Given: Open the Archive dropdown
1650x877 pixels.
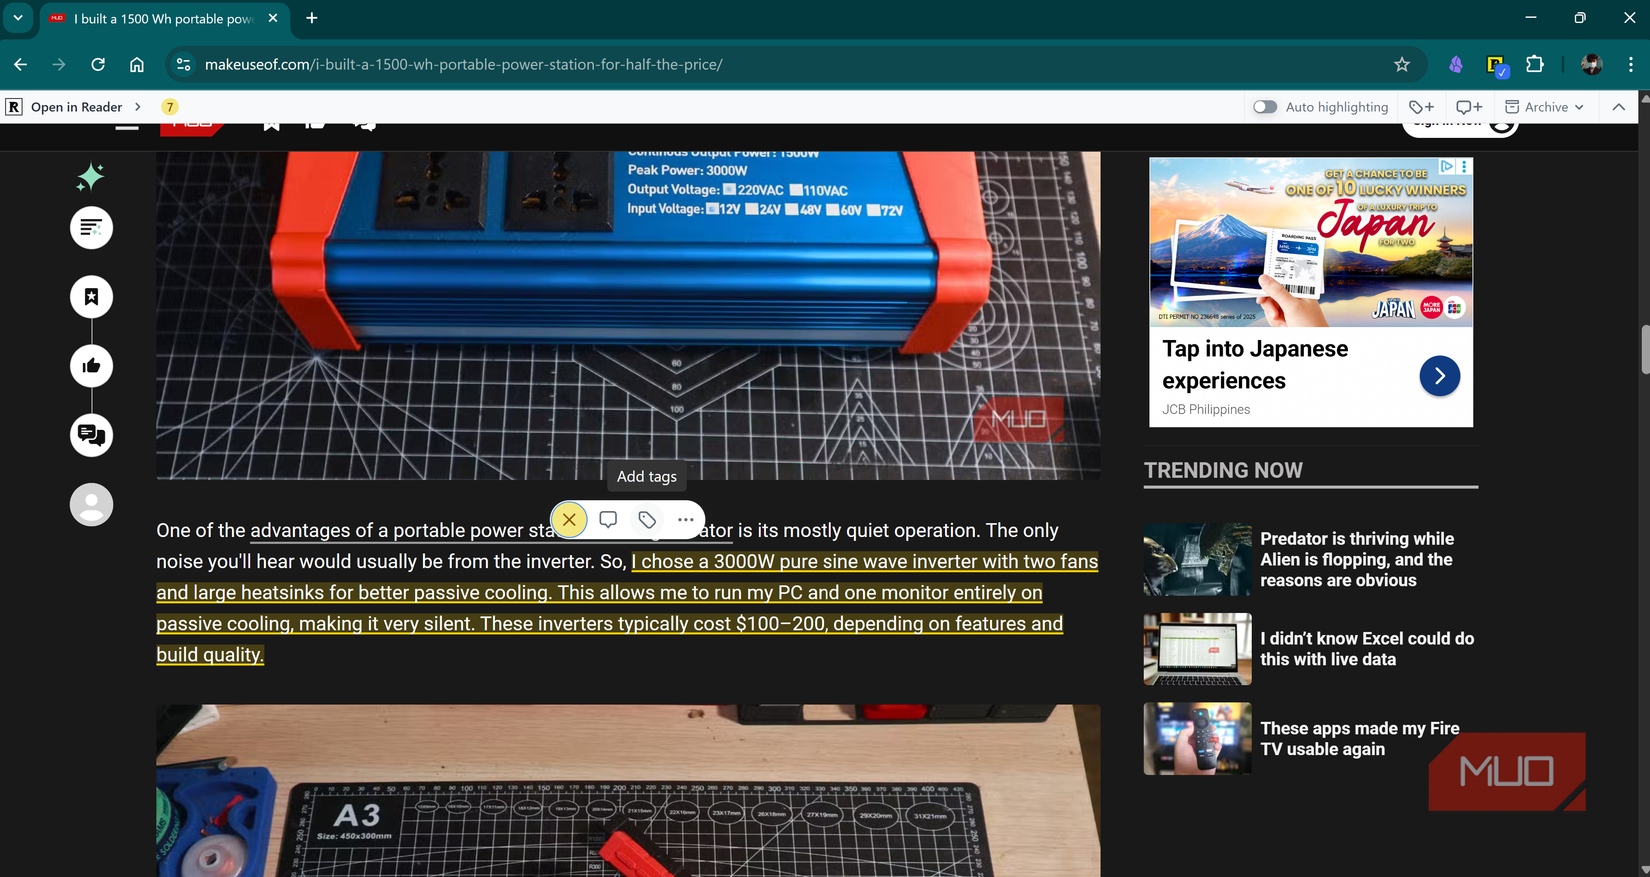Looking at the screenshot, I should pyautogui.click(x=1545, y=107).
